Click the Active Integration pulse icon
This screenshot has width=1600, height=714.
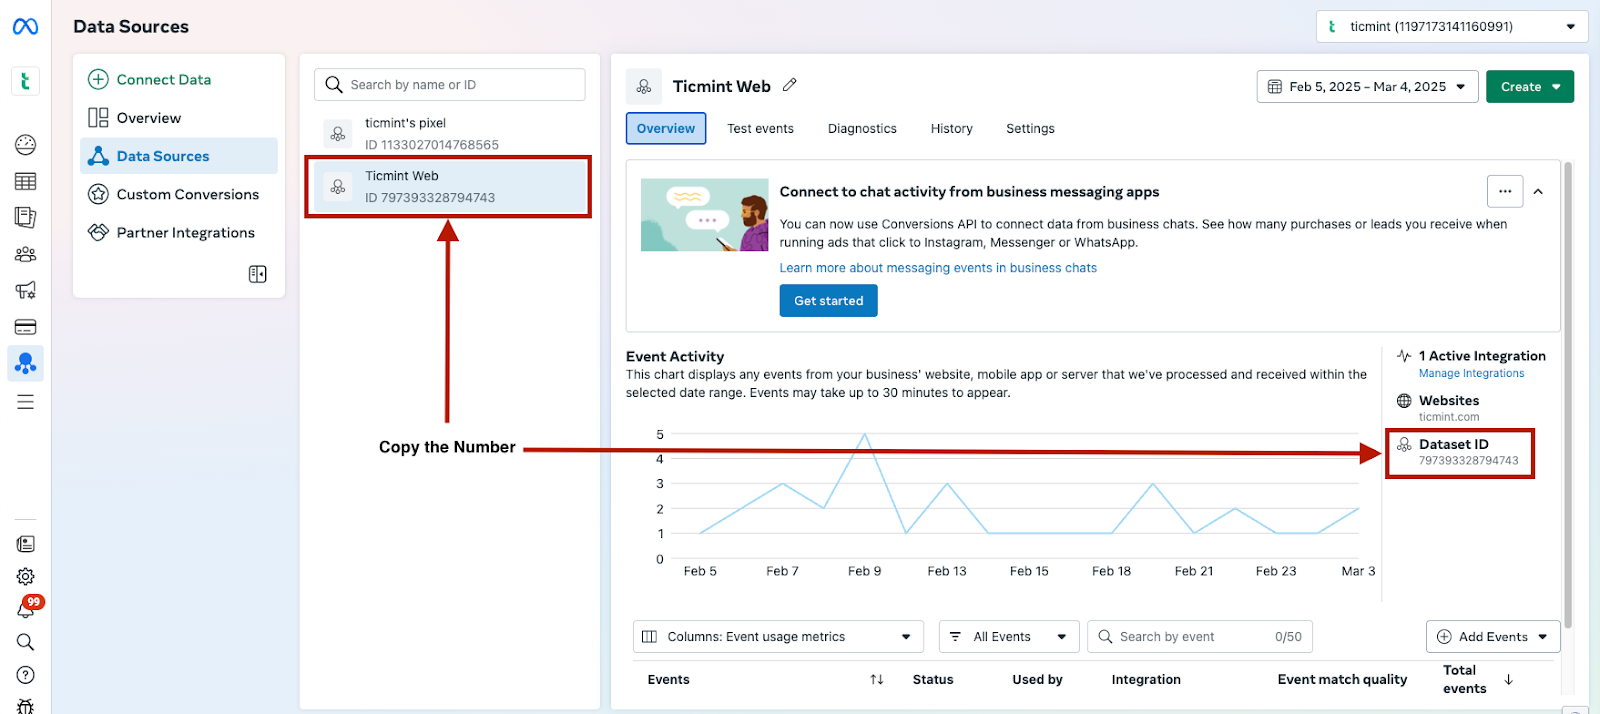pyautogui.click(x=1404, y=356)
